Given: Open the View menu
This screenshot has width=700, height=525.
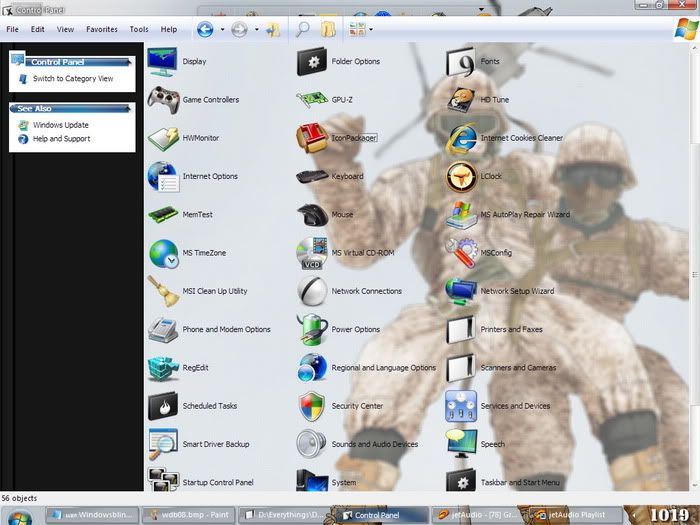Looking at the screenshot, I should [x=65, y=29].
